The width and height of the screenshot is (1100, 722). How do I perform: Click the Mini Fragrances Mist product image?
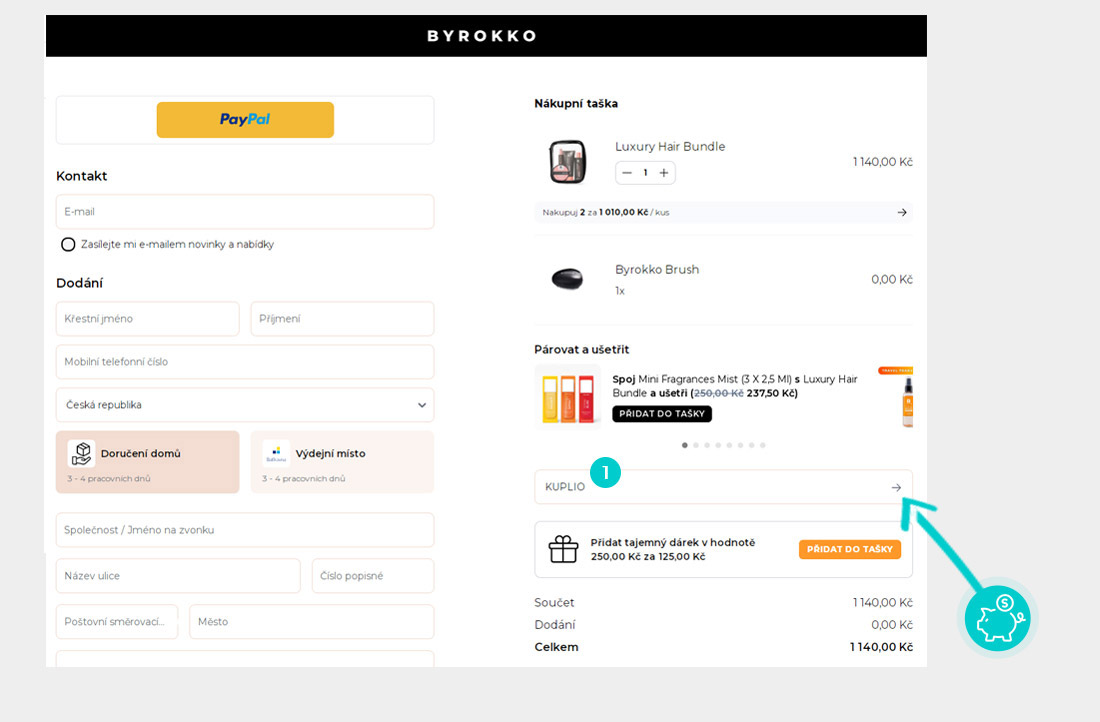coord(571,398)
